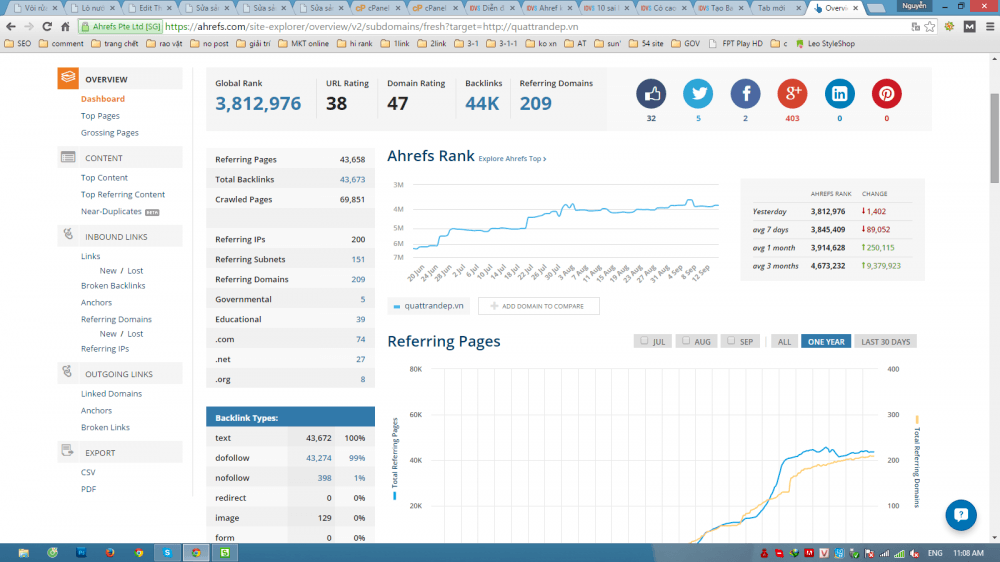Click the quattrandep.vn blue legend swatch
Image resolution: width=1000 pixels, height=562 pixels.
[x=397, y=306]
